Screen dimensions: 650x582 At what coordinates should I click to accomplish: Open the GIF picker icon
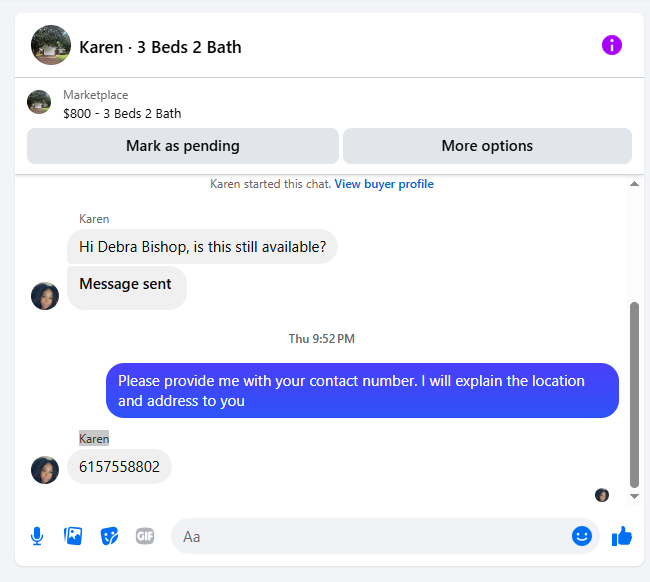145,536
